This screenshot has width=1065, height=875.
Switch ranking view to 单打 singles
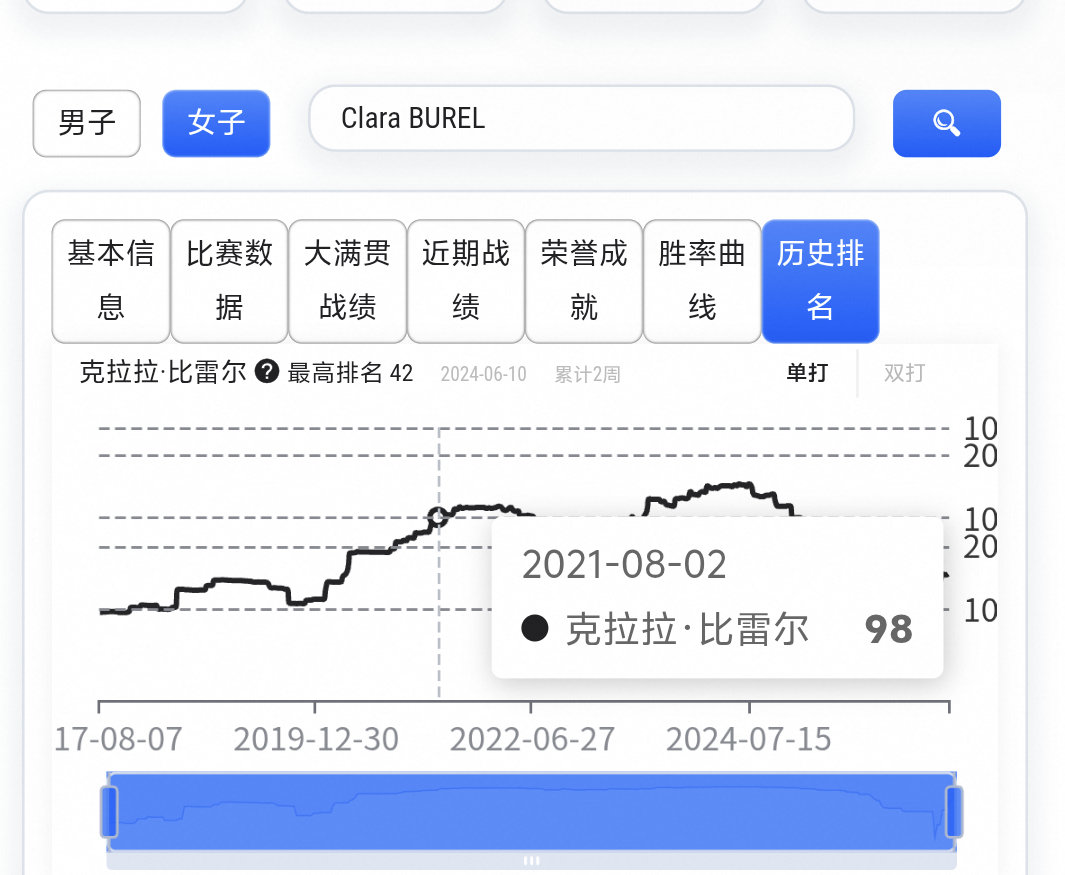[x=807, y=373]
